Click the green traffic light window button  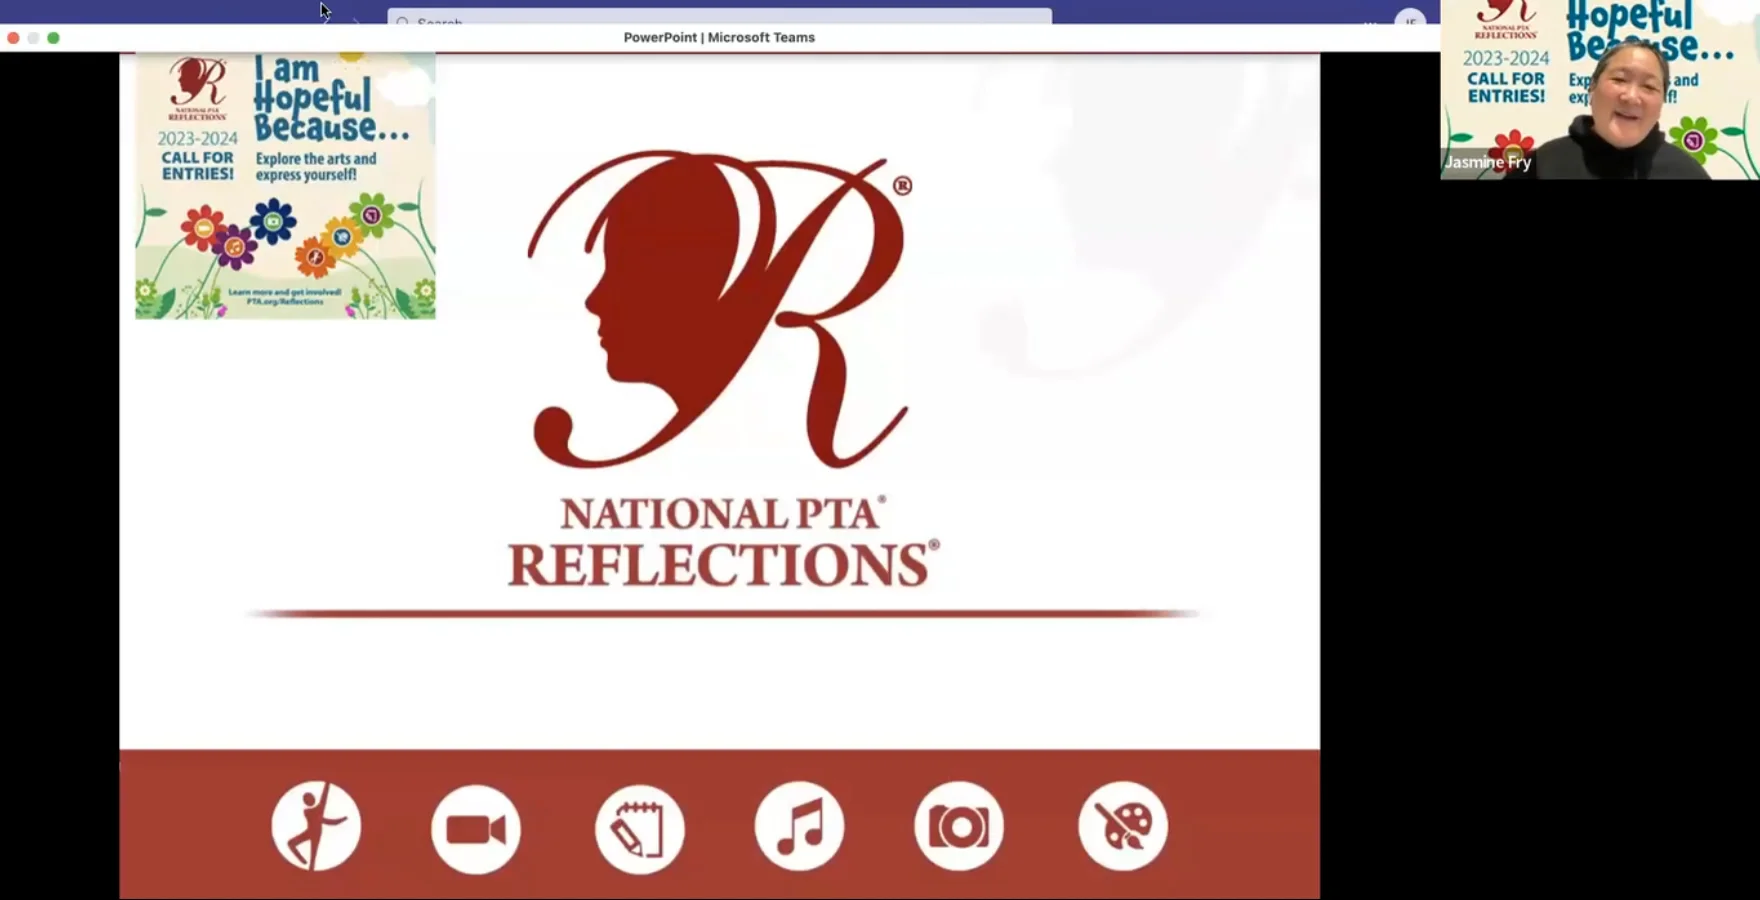click(x=53, y=37)
